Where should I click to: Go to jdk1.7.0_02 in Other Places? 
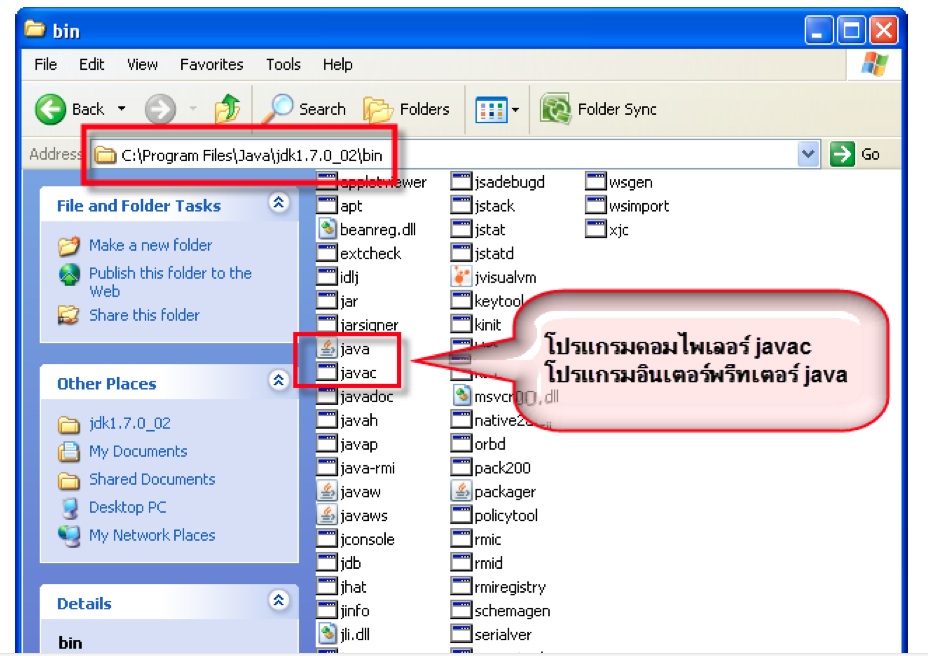pyautogui.click(x=130, y=423)
